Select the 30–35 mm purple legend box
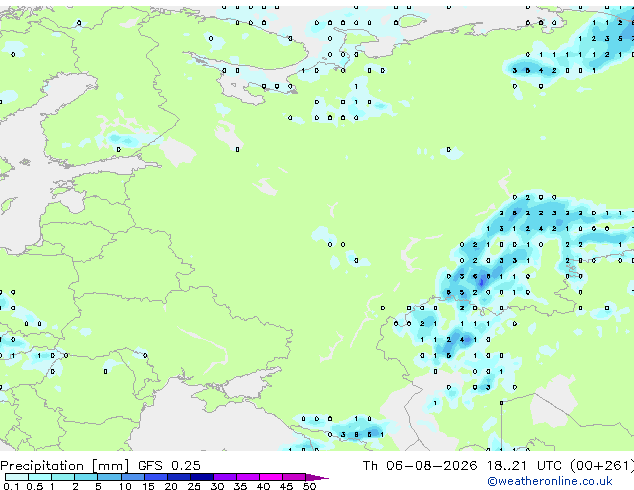This screenshot has width=634, height=490. coord(225,477)
